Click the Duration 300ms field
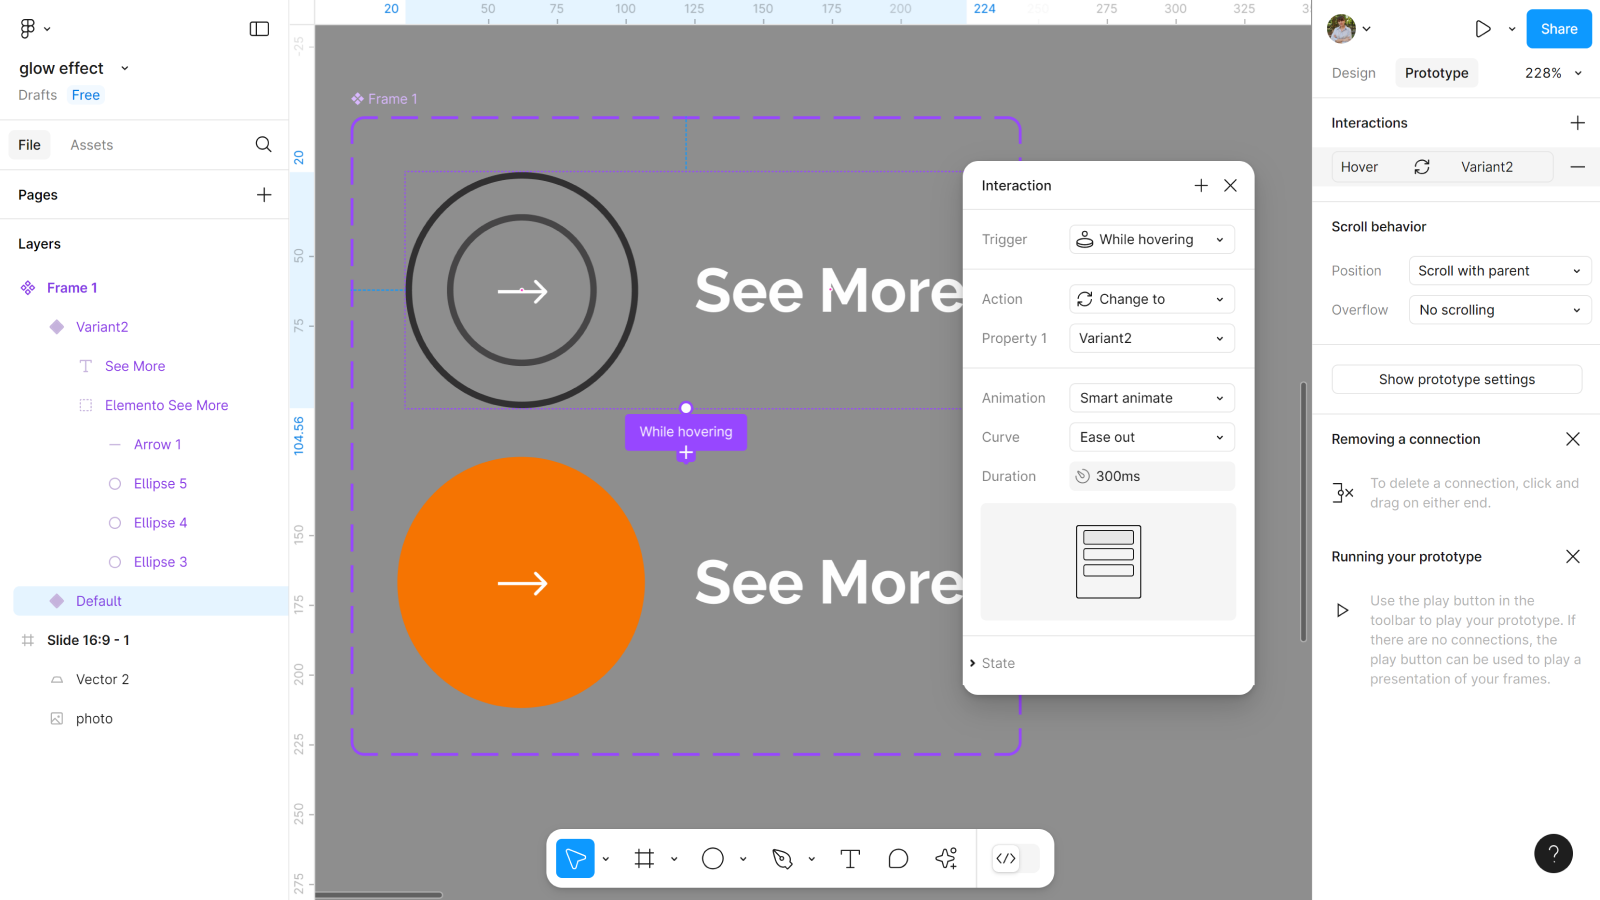Image resolution: width=1600 pixels, height=900 pixels. click(1151, 477)
